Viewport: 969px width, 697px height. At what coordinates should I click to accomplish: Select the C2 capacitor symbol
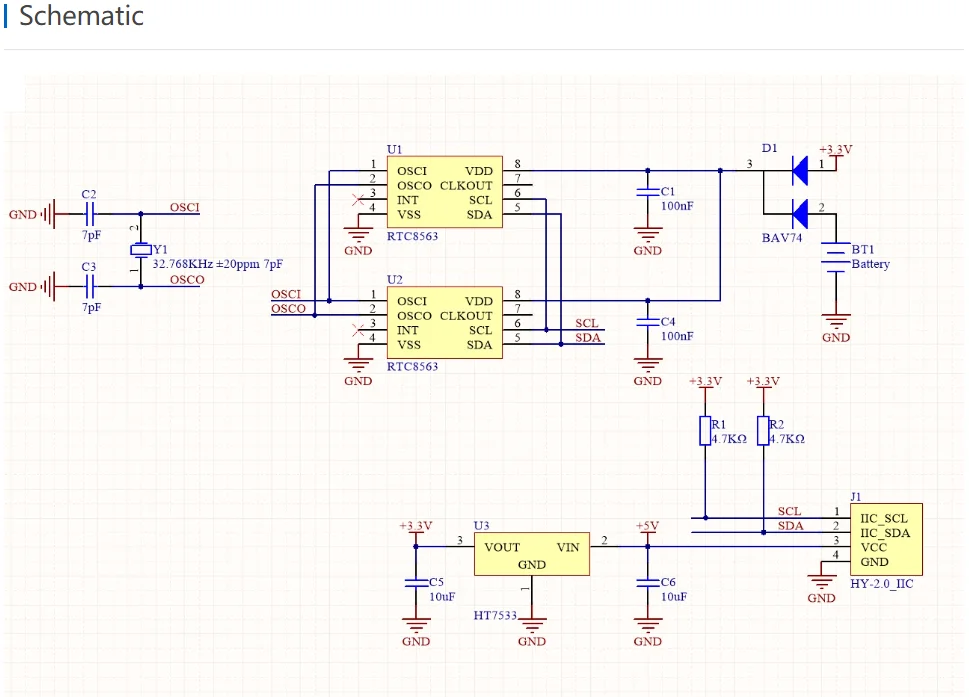pyautogui.click(x=90, y=214)
